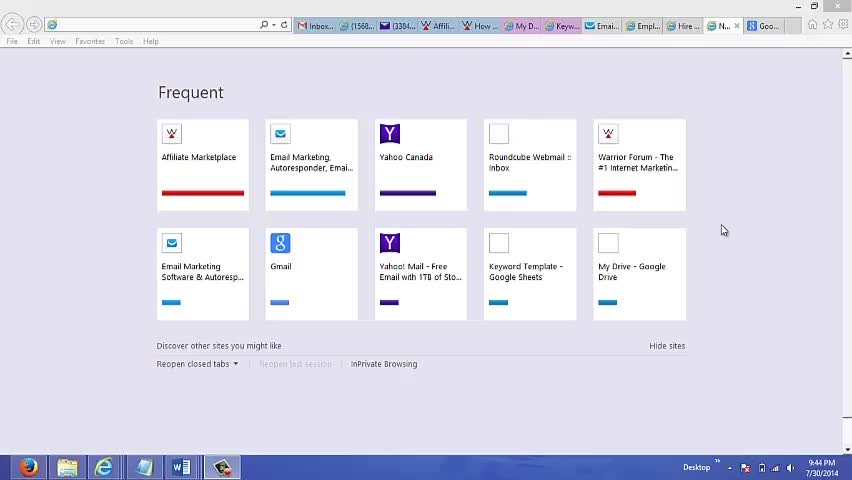Open the last taskbar application icon
This screenshot has height=480, width=852.
tap(222, 467)
